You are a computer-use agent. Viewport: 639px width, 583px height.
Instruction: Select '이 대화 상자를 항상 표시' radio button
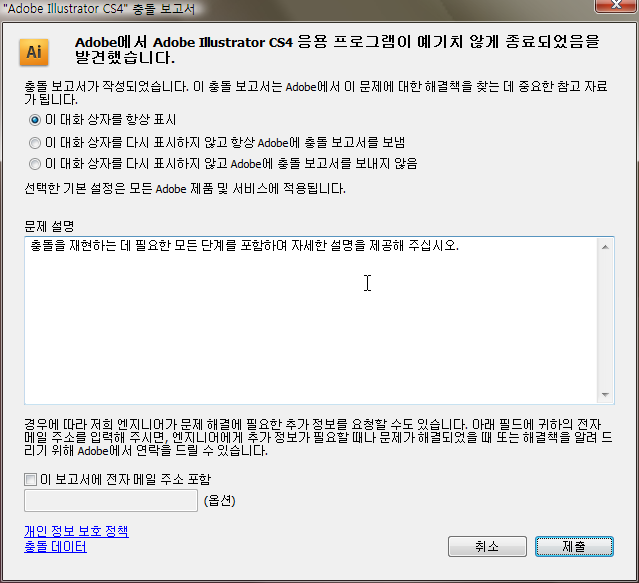click(35, 120)
